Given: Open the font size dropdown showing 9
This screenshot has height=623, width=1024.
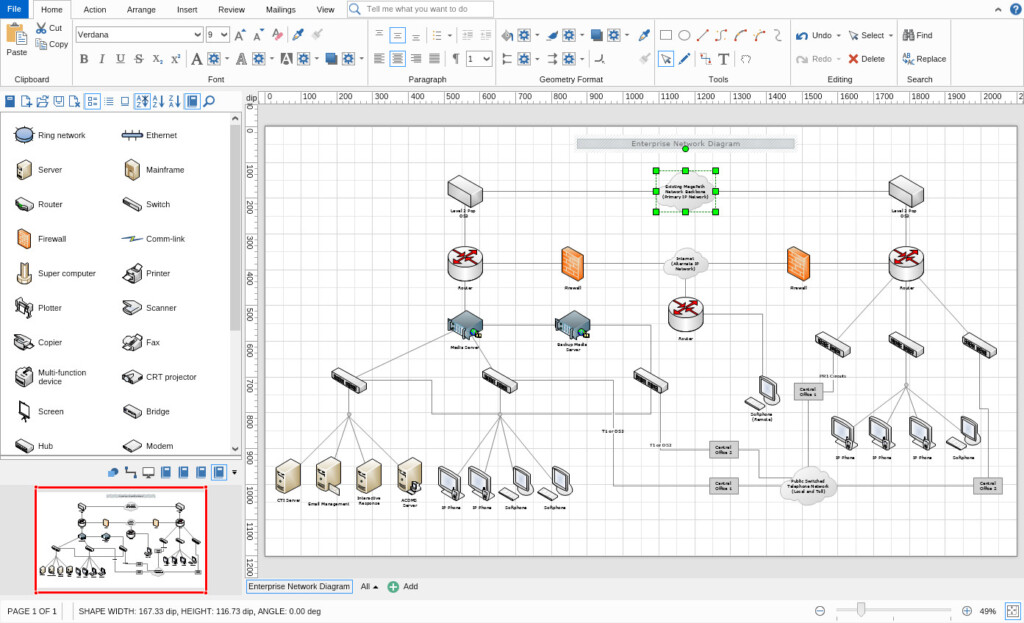Looking at the screenshot, I should click(x=224, y=34).
